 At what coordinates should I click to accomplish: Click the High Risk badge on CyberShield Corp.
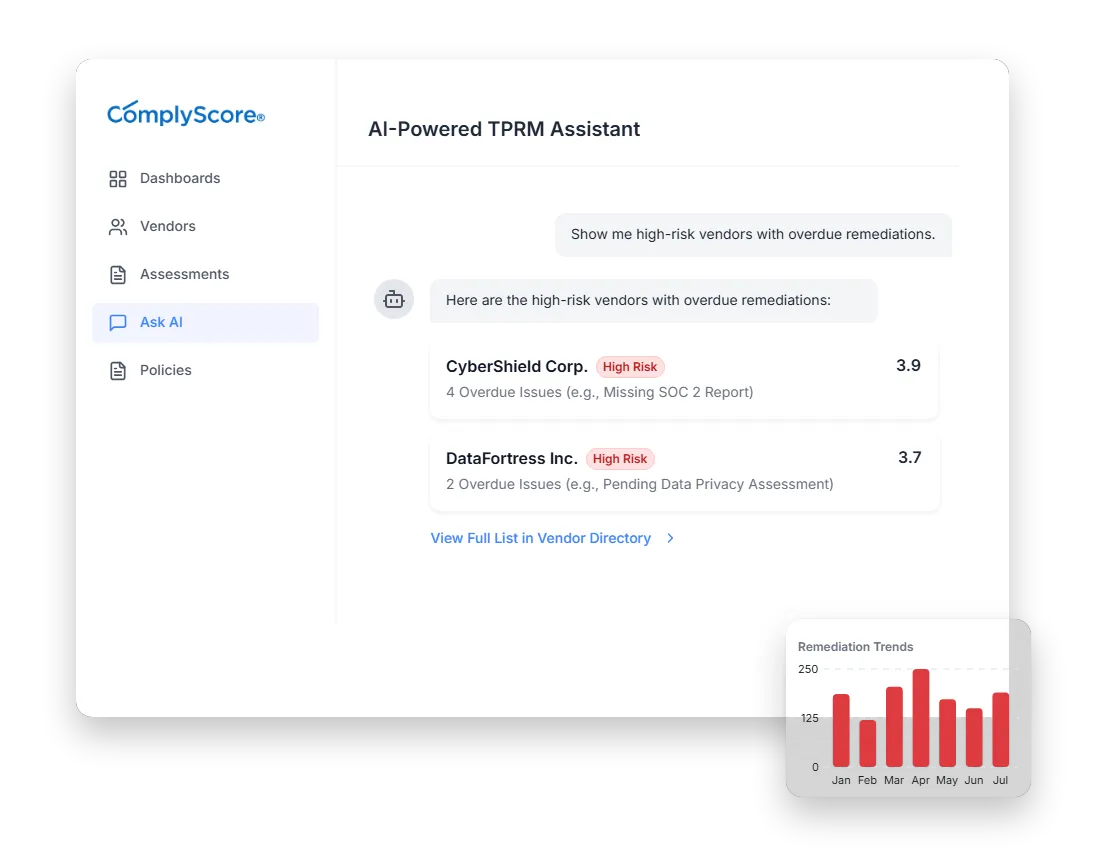[630, 366]
